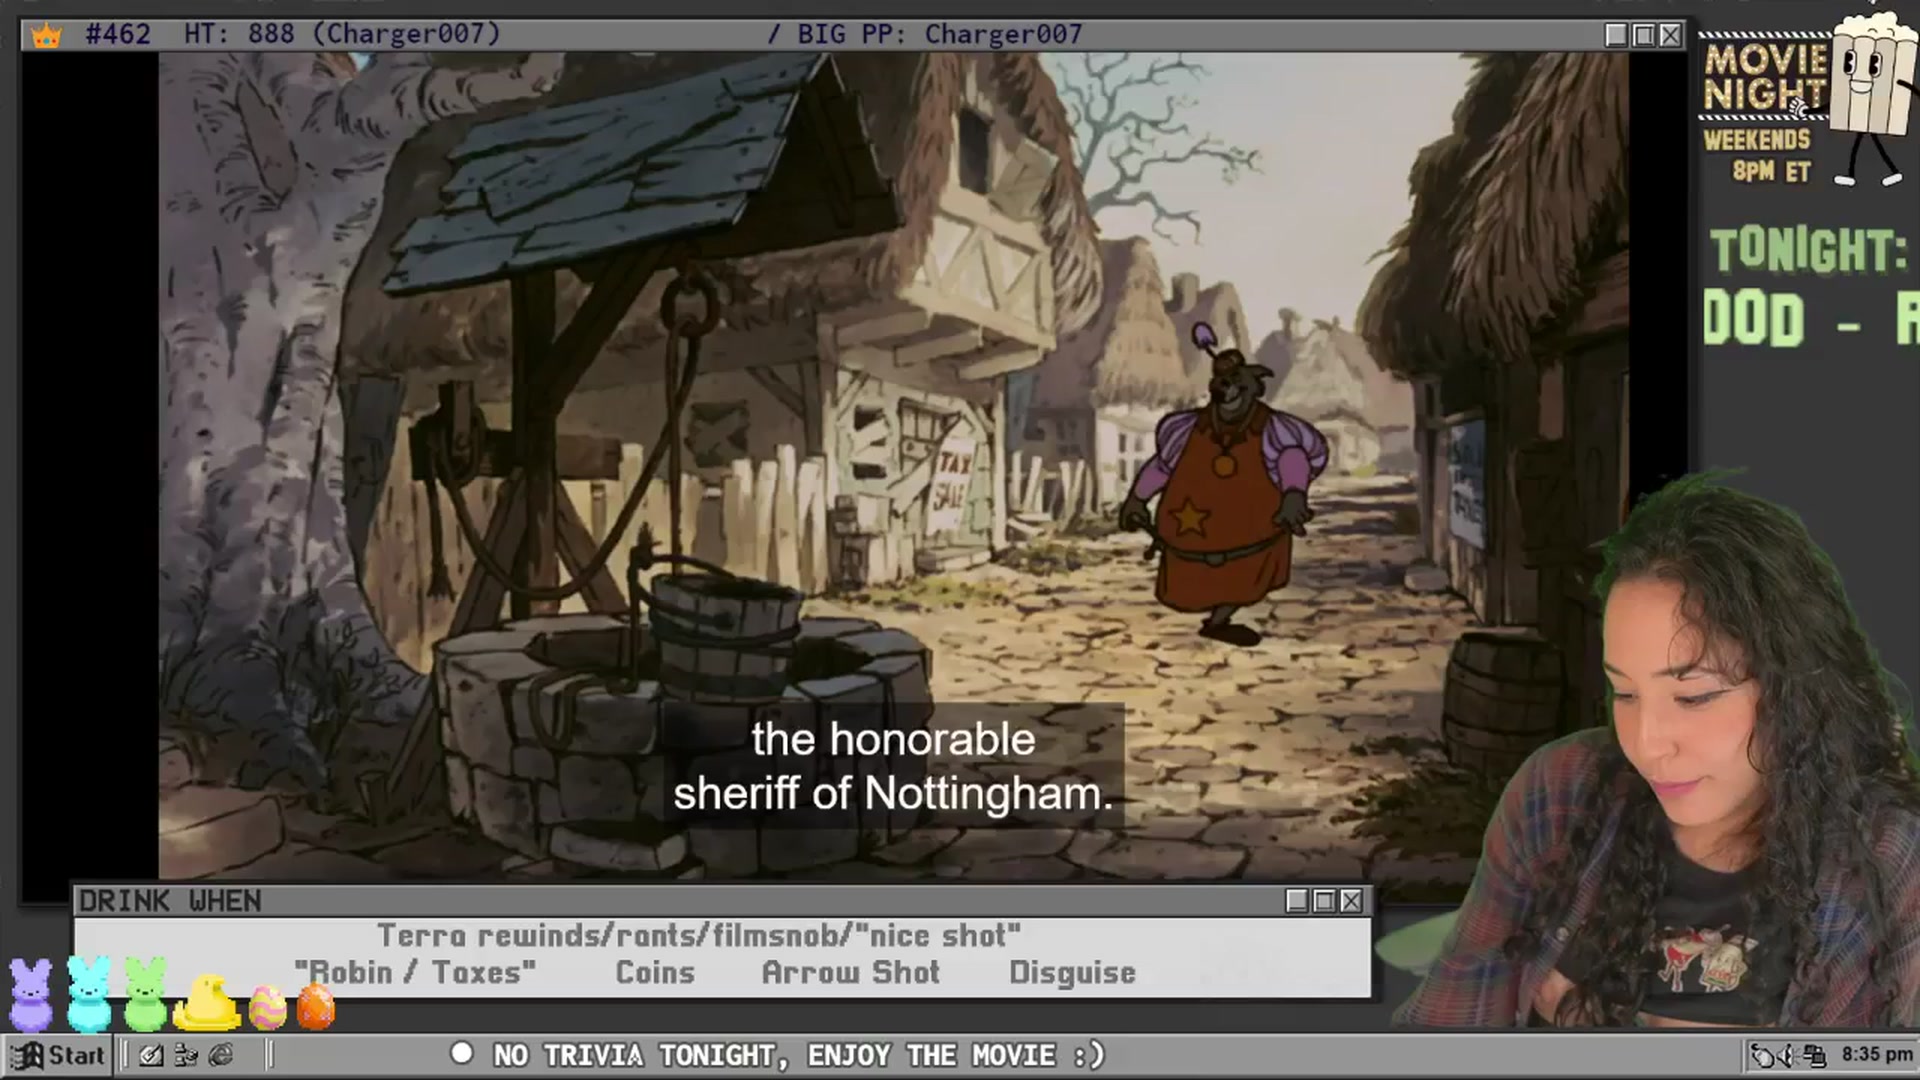
Task: Minimize the main movie window
Action: click(x=1616, y=35)
